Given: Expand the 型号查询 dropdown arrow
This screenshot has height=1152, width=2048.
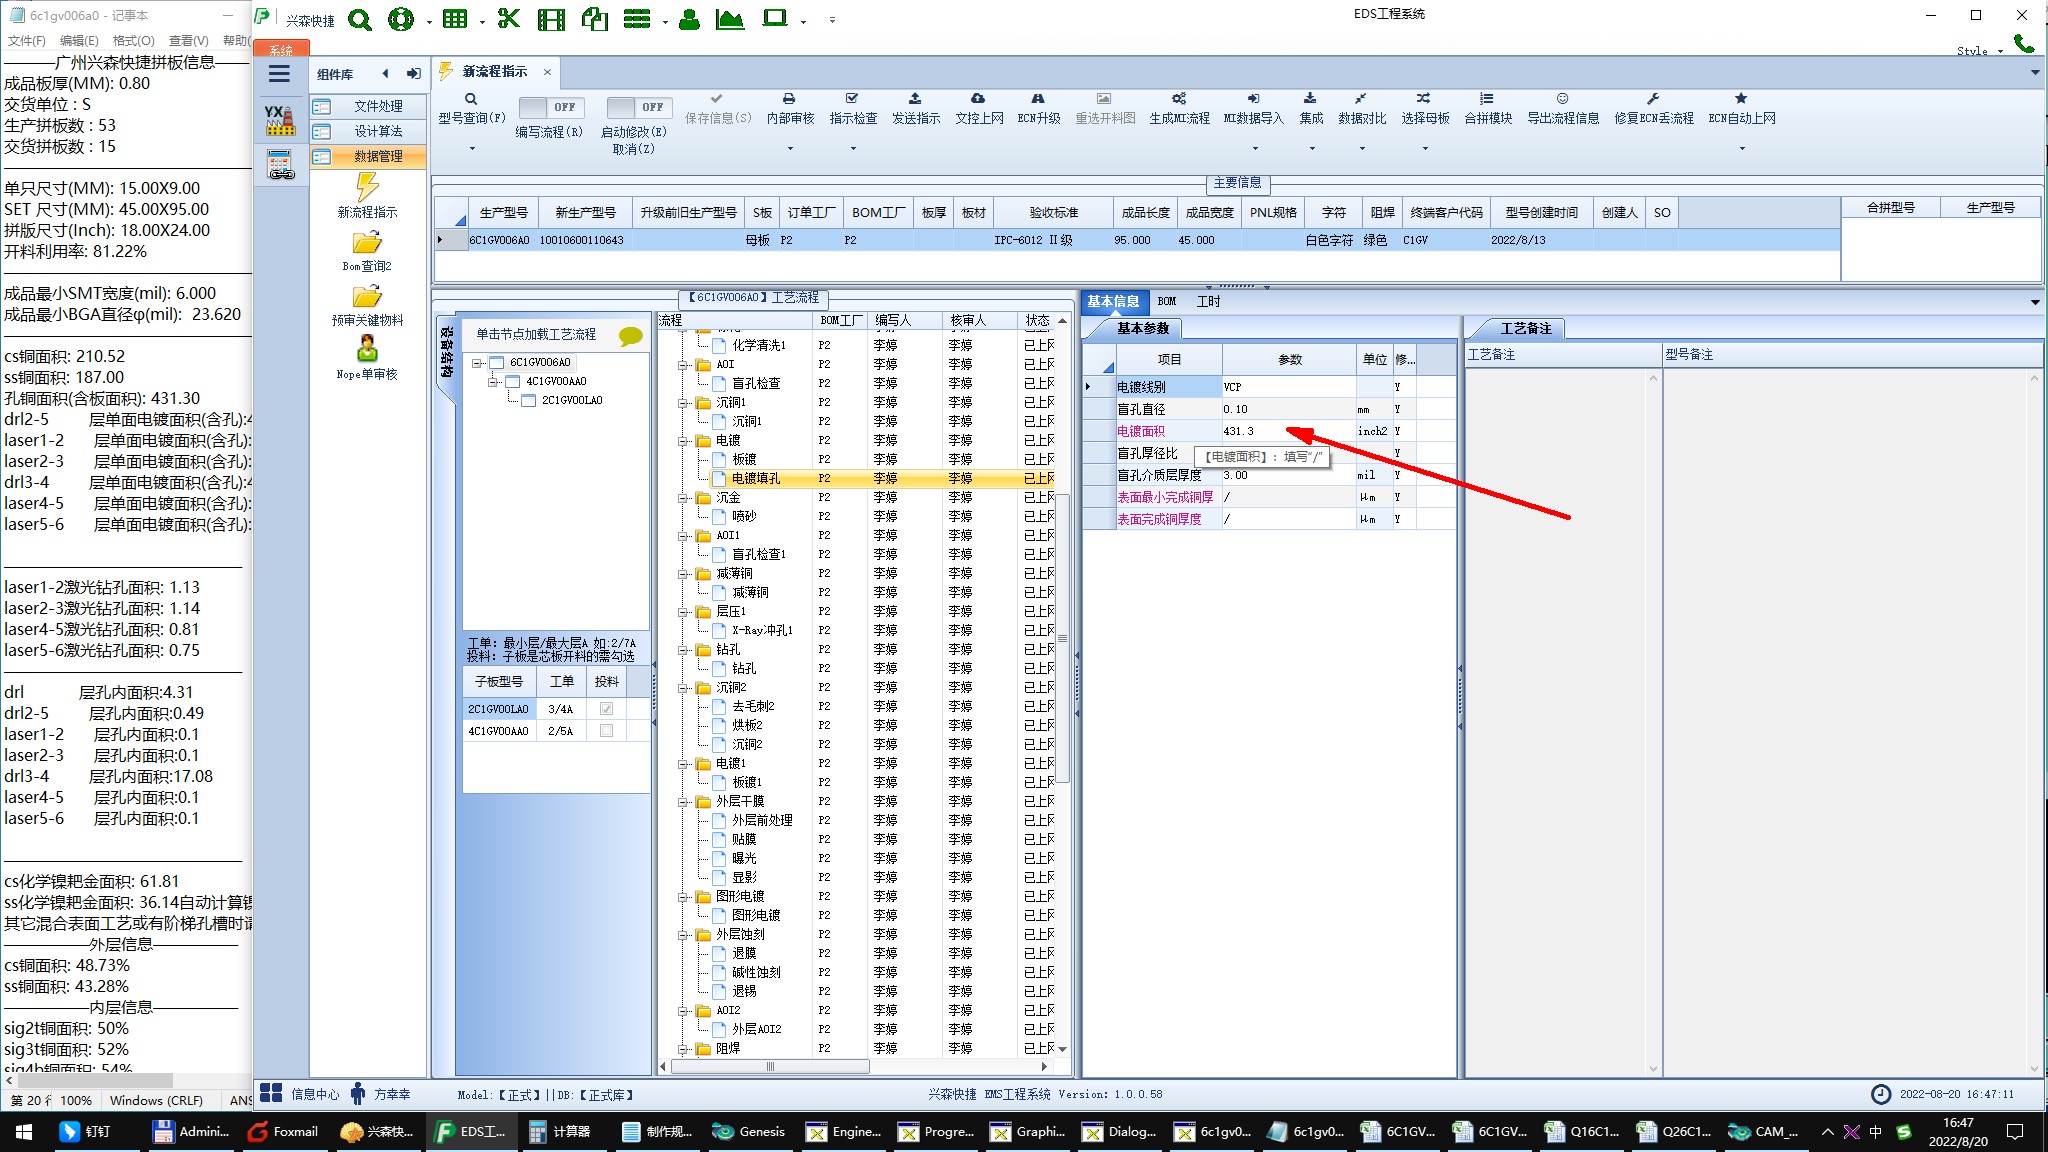Looking at the screenshot, I should (x=472, y=149).
